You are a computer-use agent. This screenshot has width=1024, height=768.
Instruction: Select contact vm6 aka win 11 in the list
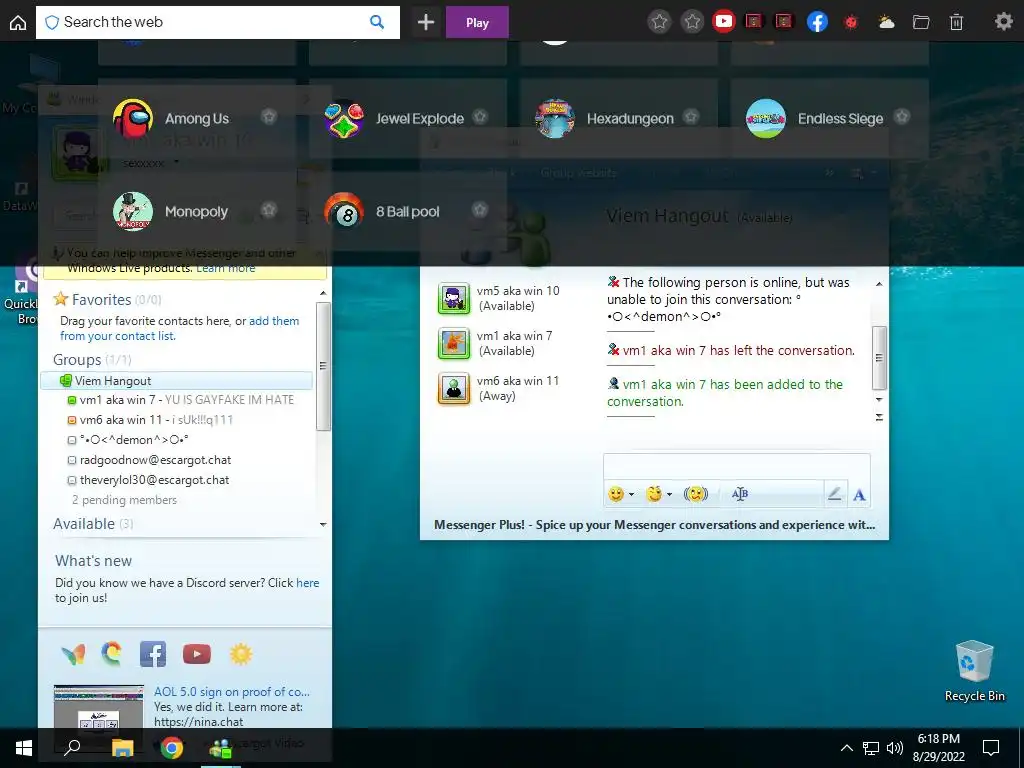(150, 420)
